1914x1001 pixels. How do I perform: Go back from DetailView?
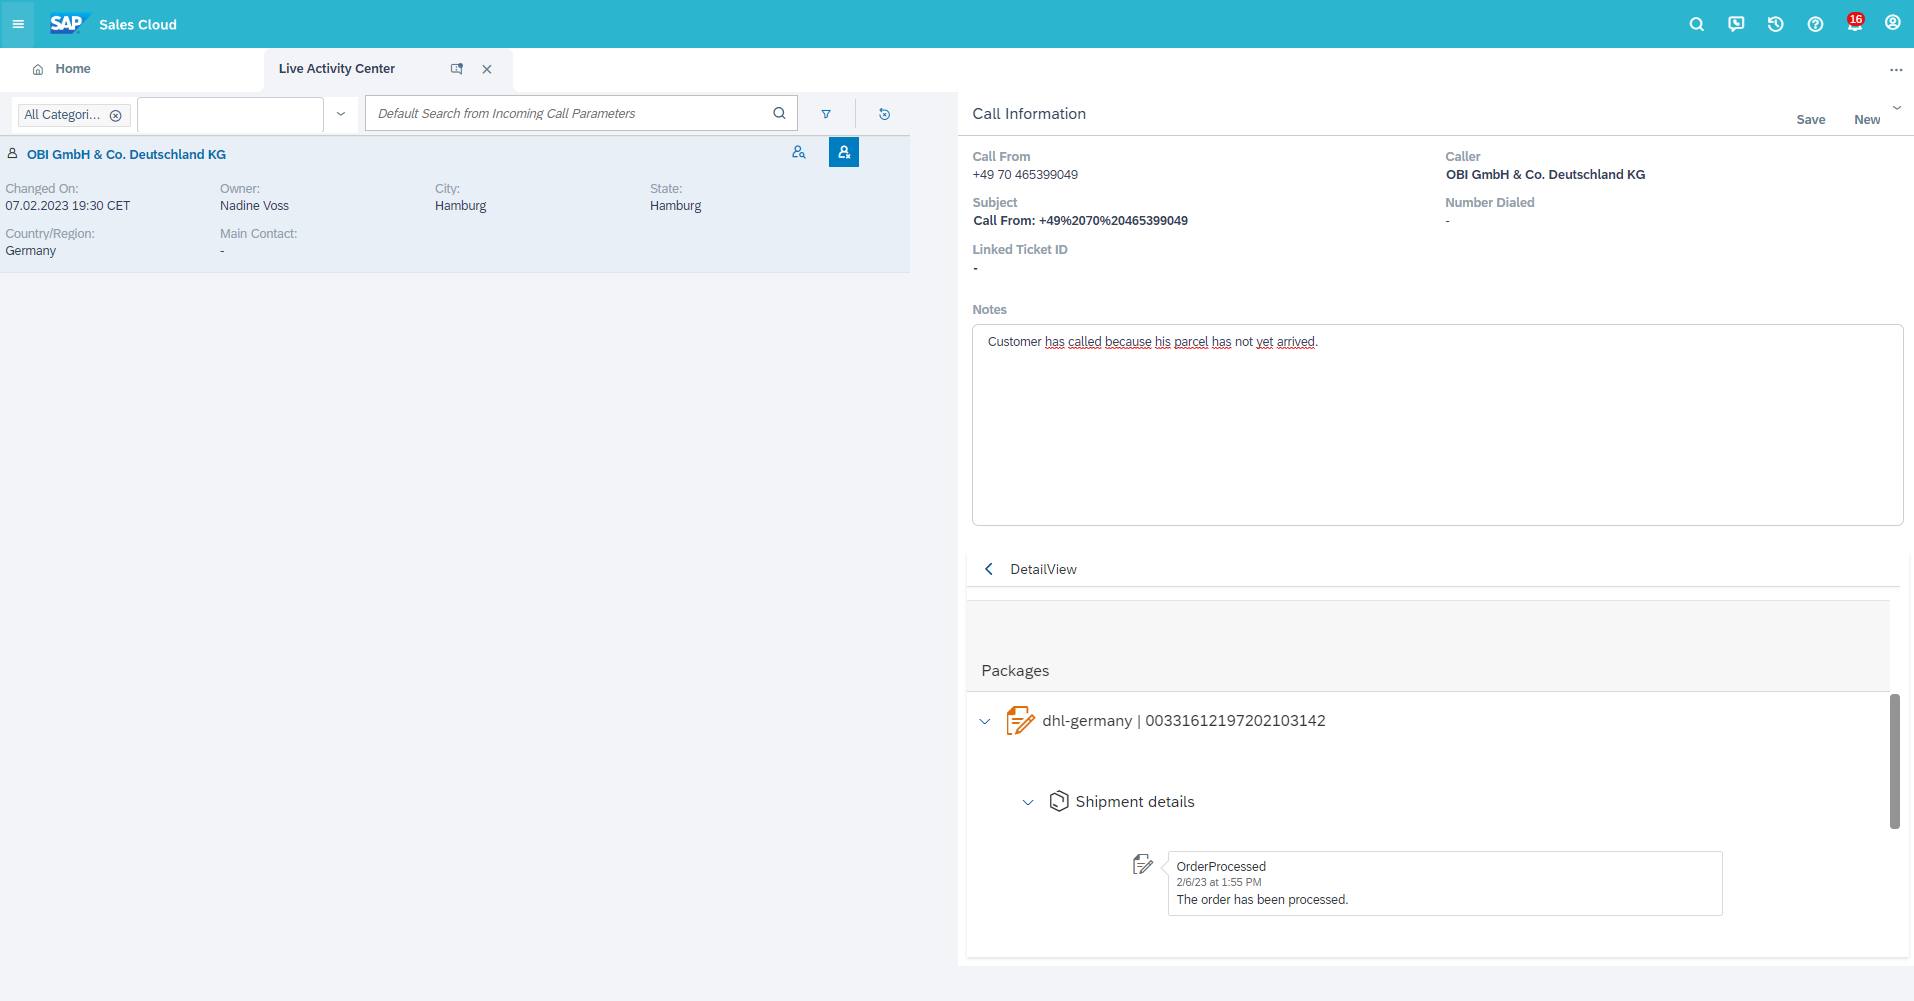989,569
